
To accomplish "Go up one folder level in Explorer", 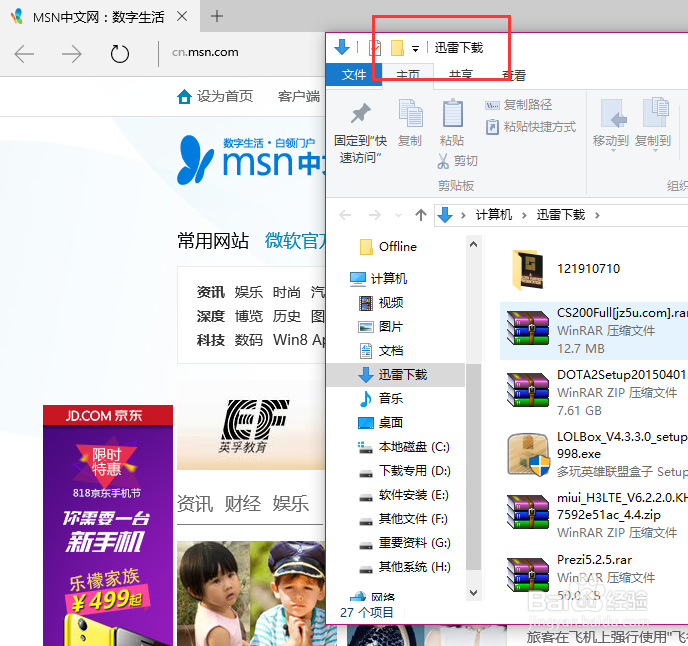I will click(421, 215).
